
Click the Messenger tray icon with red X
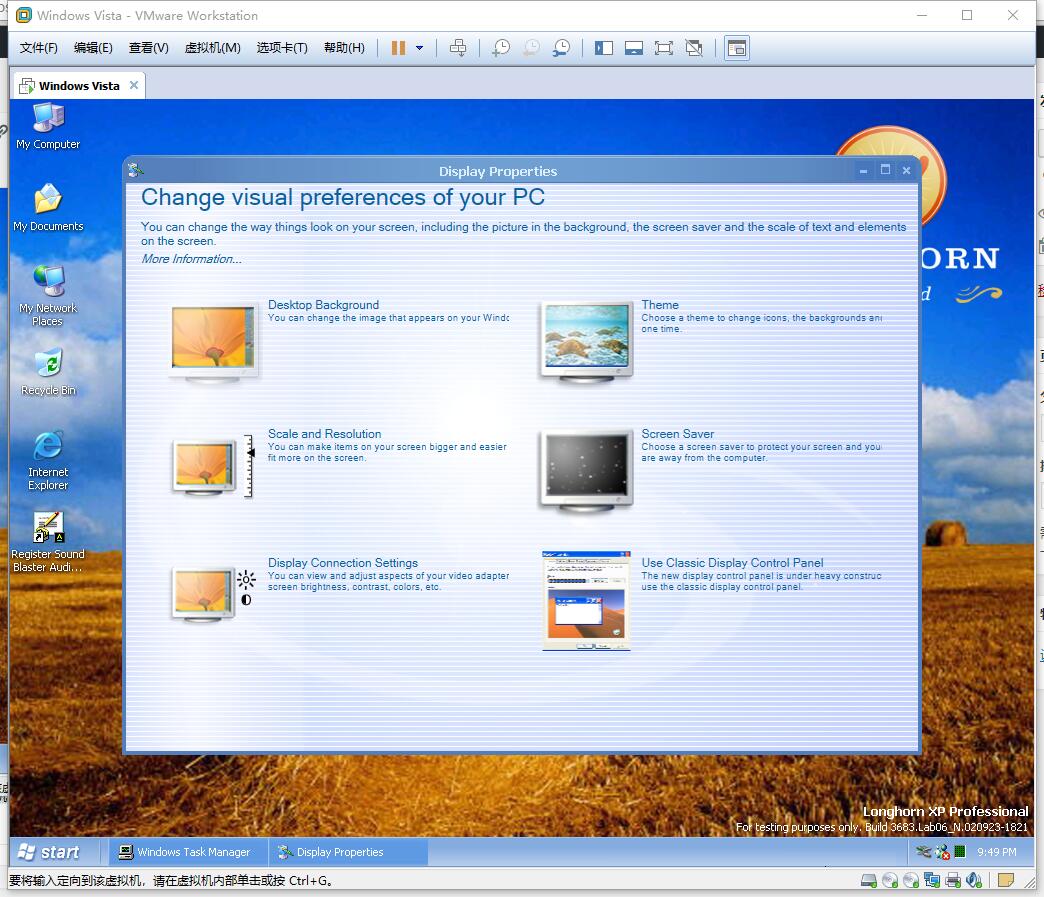pyautogui.click(x=941, y=852)
